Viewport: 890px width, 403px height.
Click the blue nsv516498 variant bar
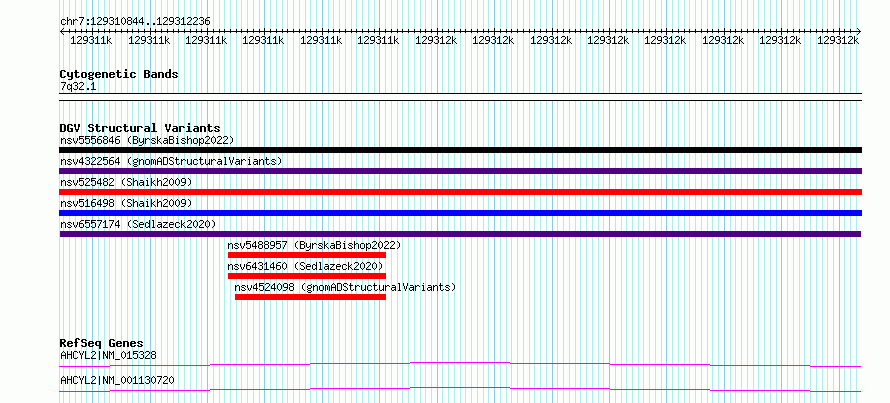460,213
